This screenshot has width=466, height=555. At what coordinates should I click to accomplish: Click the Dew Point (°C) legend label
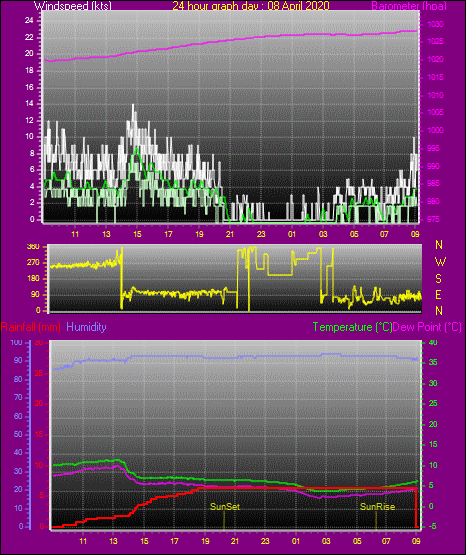(427, 327)
